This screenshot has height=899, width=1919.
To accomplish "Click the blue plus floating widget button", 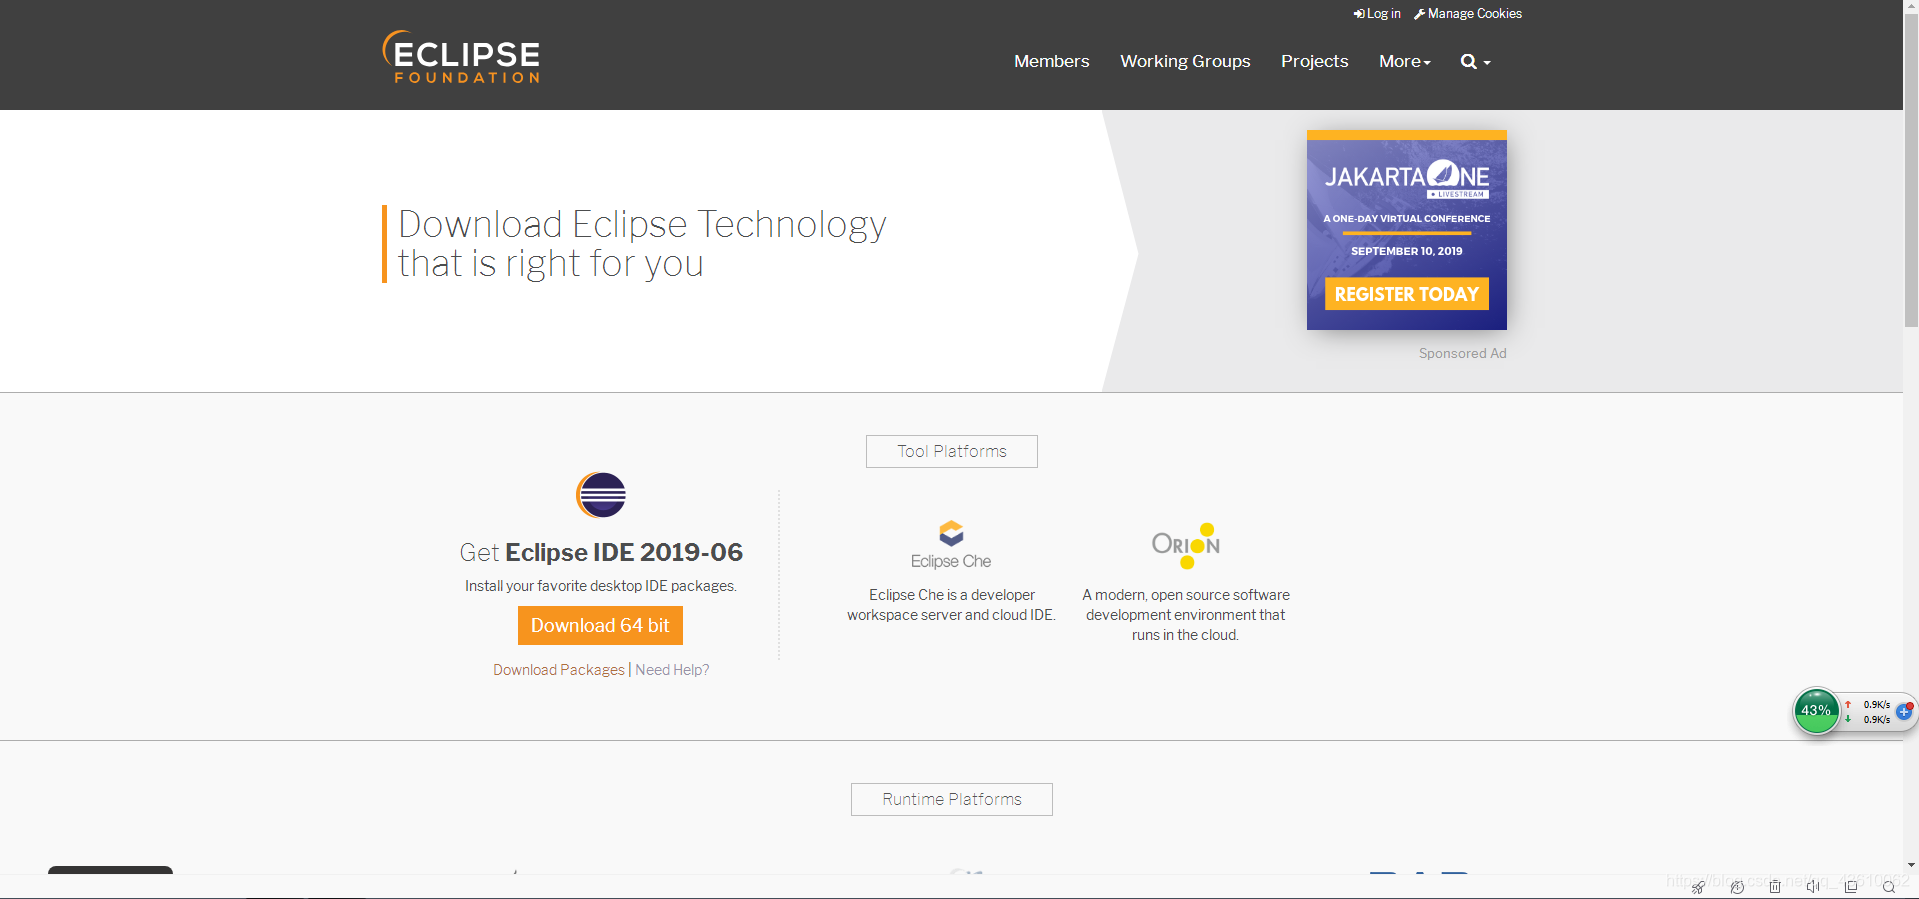I will 1904,712.
